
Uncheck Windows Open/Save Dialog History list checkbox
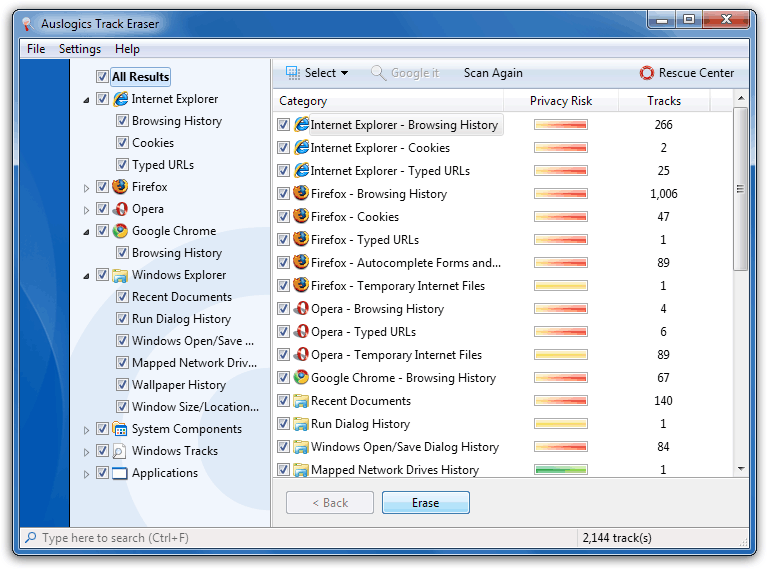283,447
